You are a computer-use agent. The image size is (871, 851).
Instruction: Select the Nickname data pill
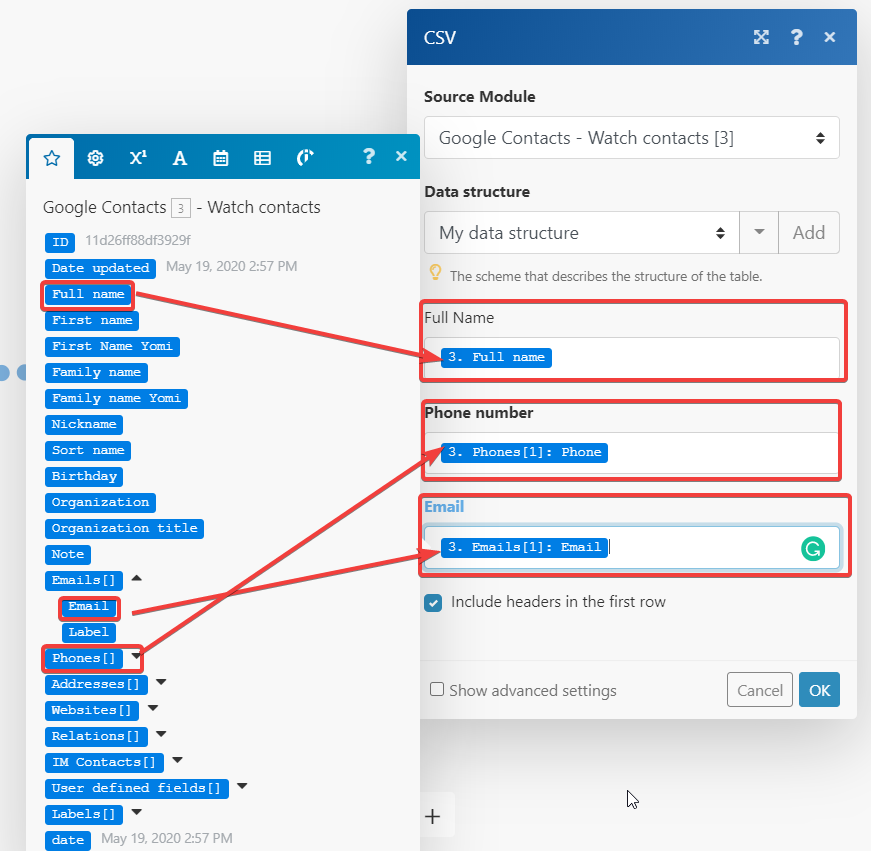[84, 424]
